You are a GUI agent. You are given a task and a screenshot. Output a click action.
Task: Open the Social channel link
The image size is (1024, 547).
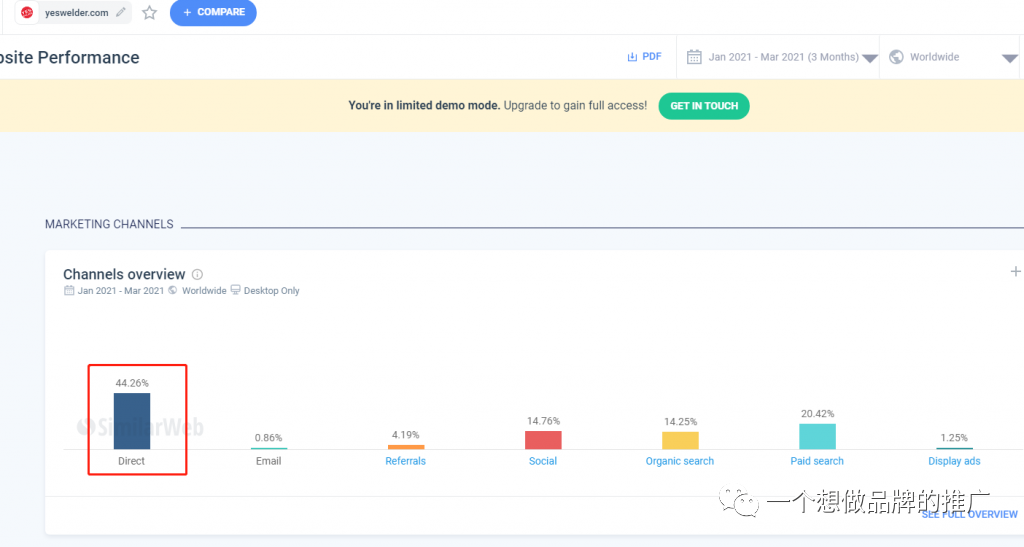pyautogui.click(x=543, y=461)
